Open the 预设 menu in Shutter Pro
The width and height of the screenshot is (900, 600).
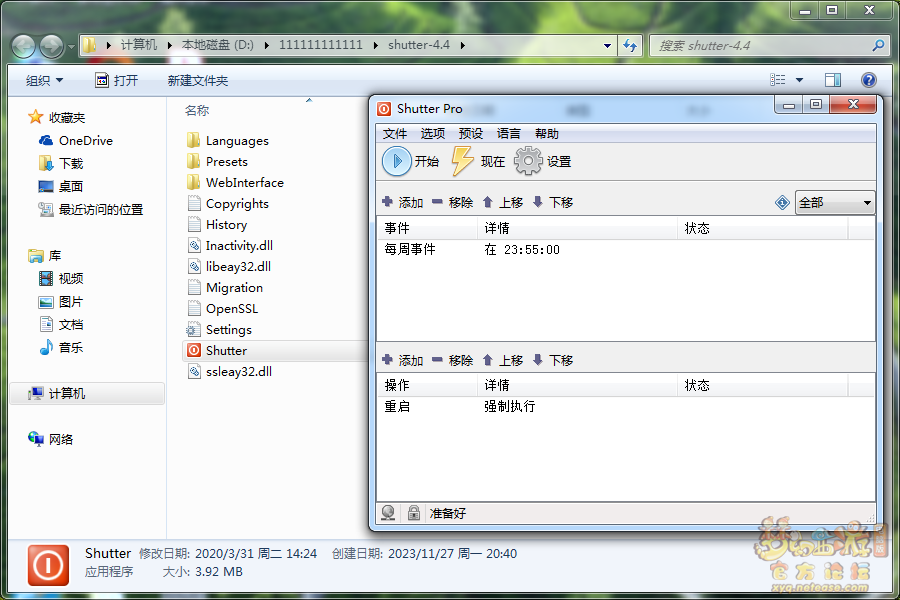[471, 134]
